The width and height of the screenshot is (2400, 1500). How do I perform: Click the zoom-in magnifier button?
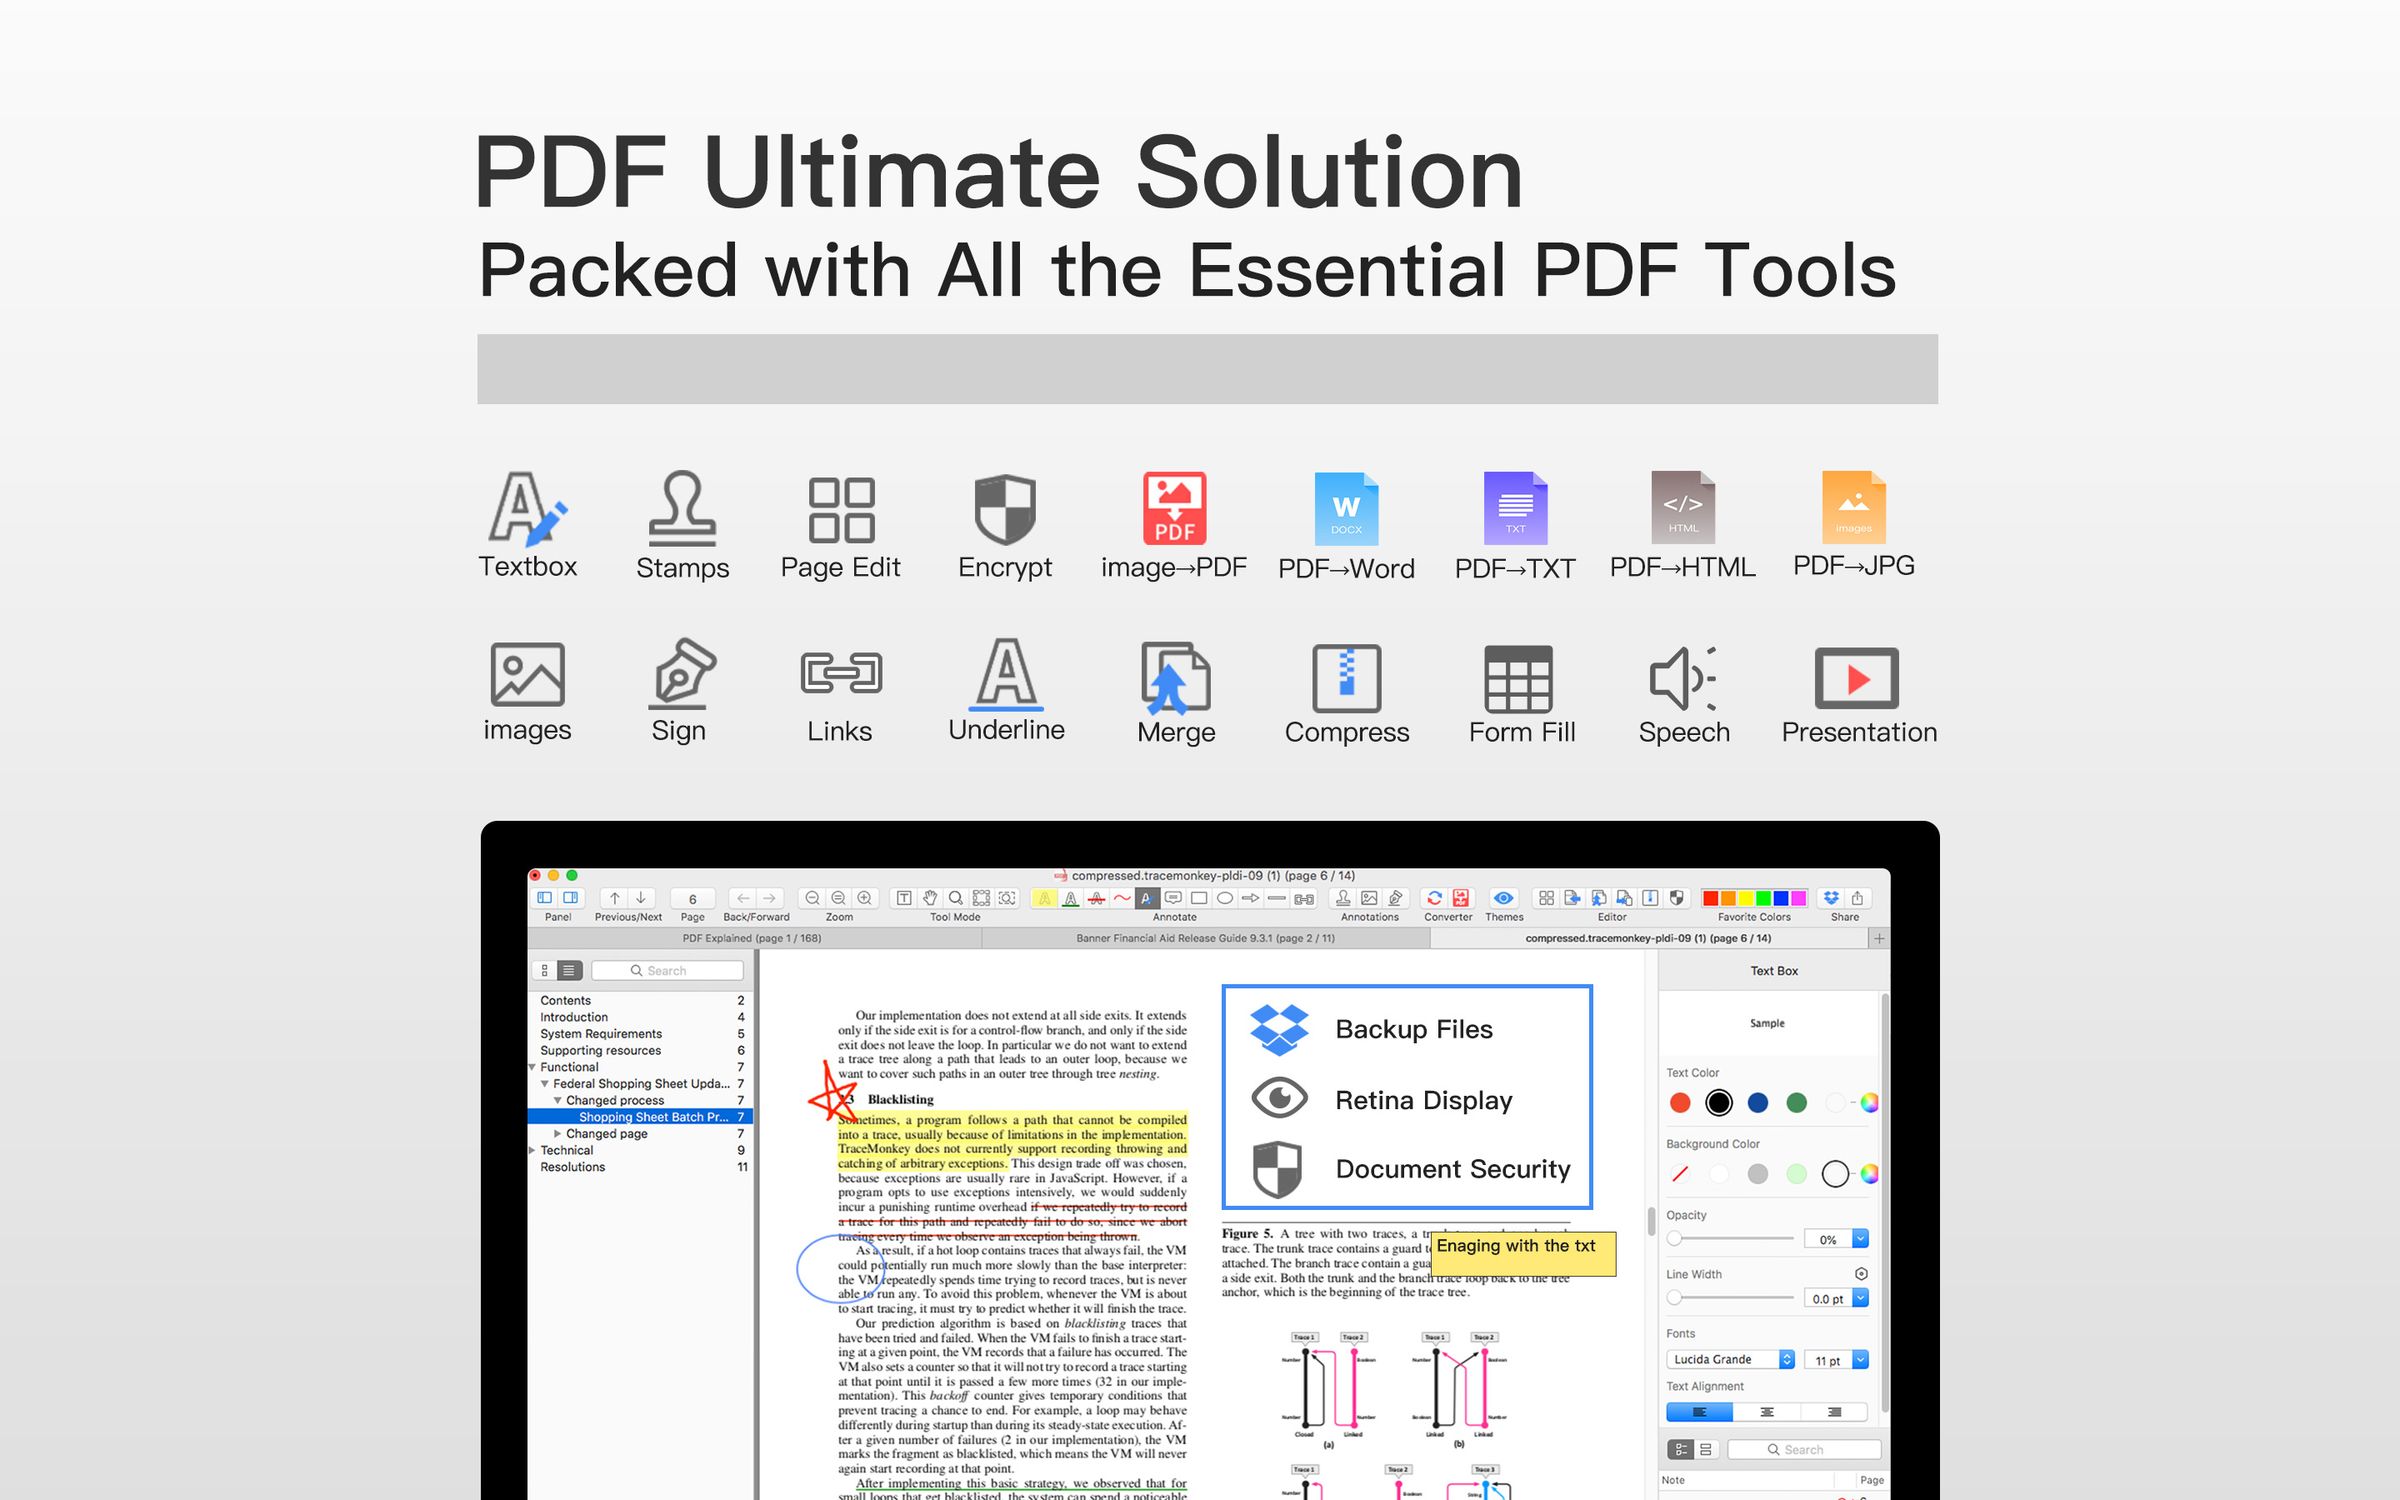(x=864, y=899)
